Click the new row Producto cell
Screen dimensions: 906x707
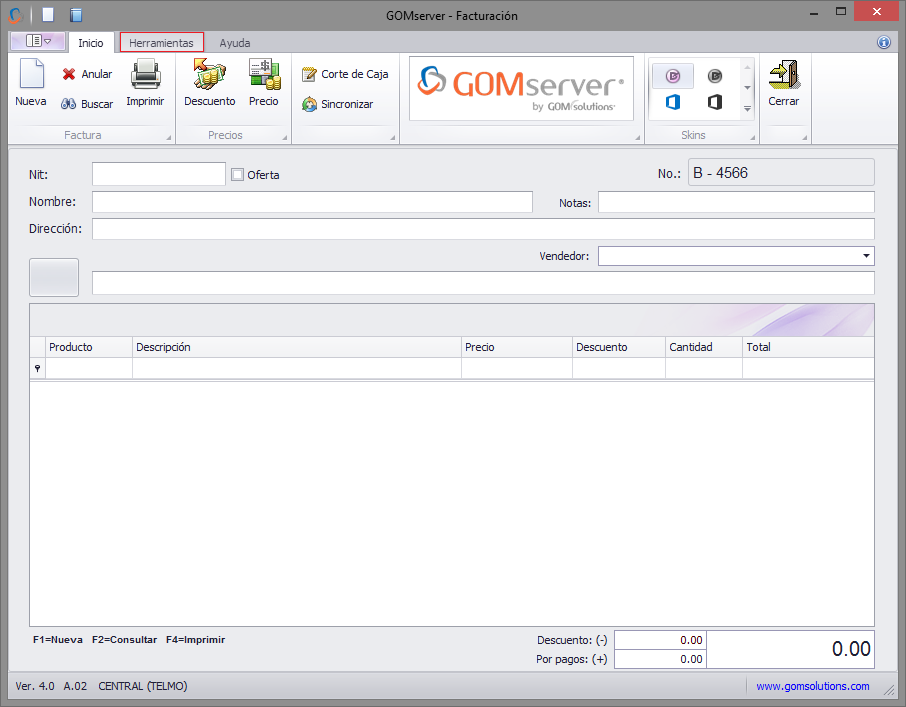(89, 369)
